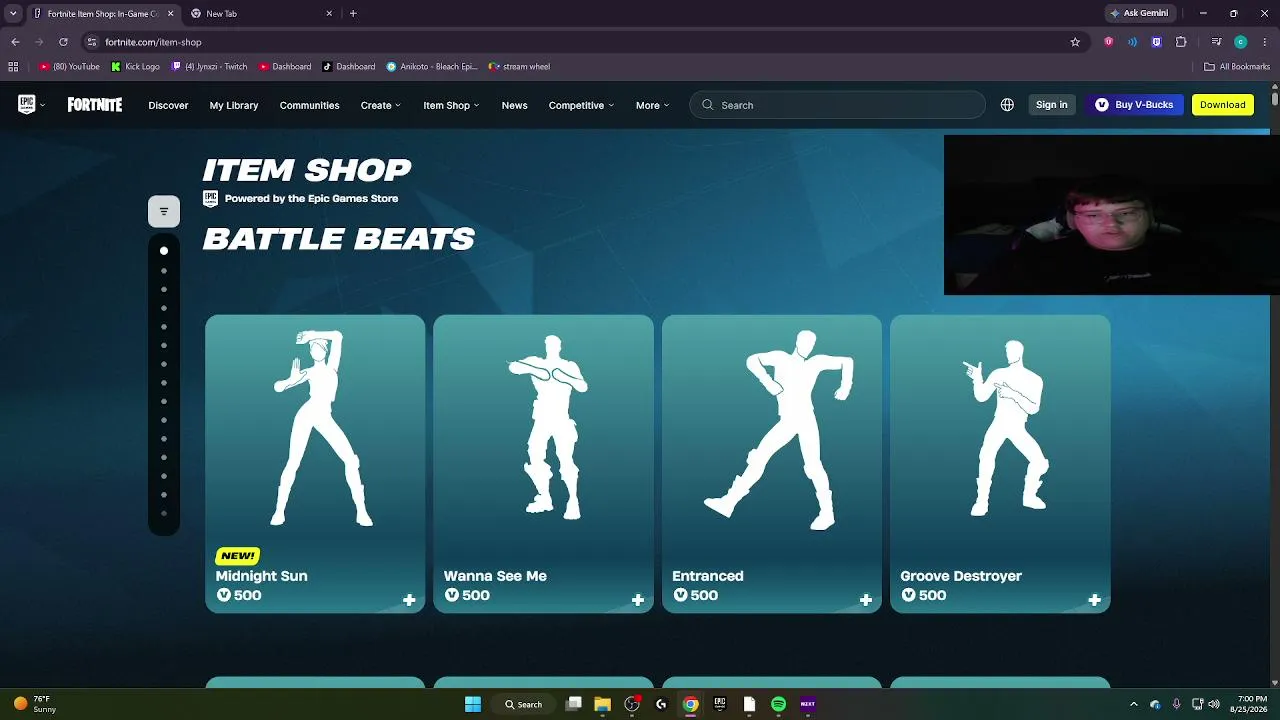Go to the Discover page
The image size is (1280, 720).
[x=168, y=105]
